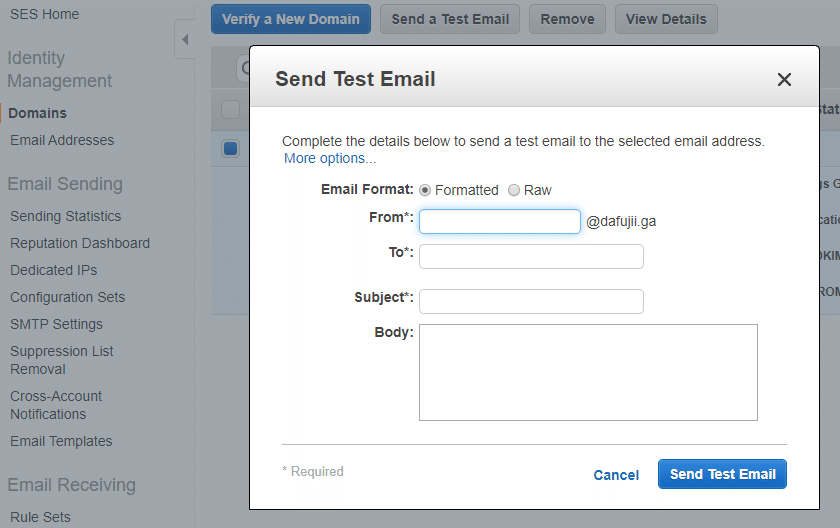
Task: Collapse the left navigation sidebar arrow
Action: pos(185,39)
